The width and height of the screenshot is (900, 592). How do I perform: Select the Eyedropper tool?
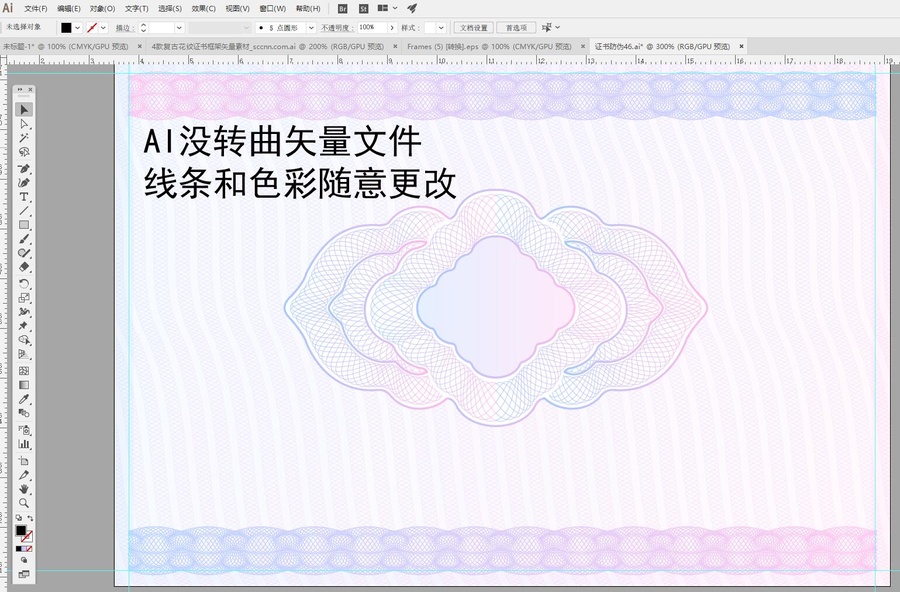(x=24, y=399)
